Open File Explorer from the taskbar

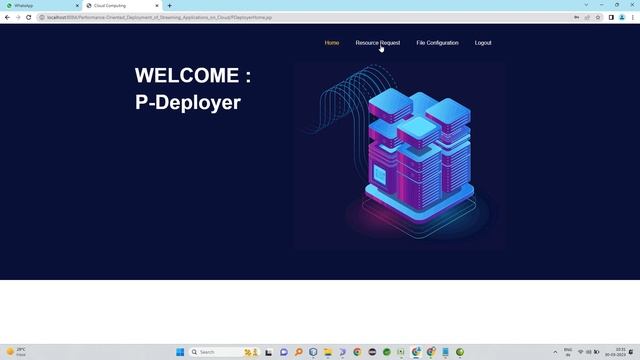pos(328,352)
